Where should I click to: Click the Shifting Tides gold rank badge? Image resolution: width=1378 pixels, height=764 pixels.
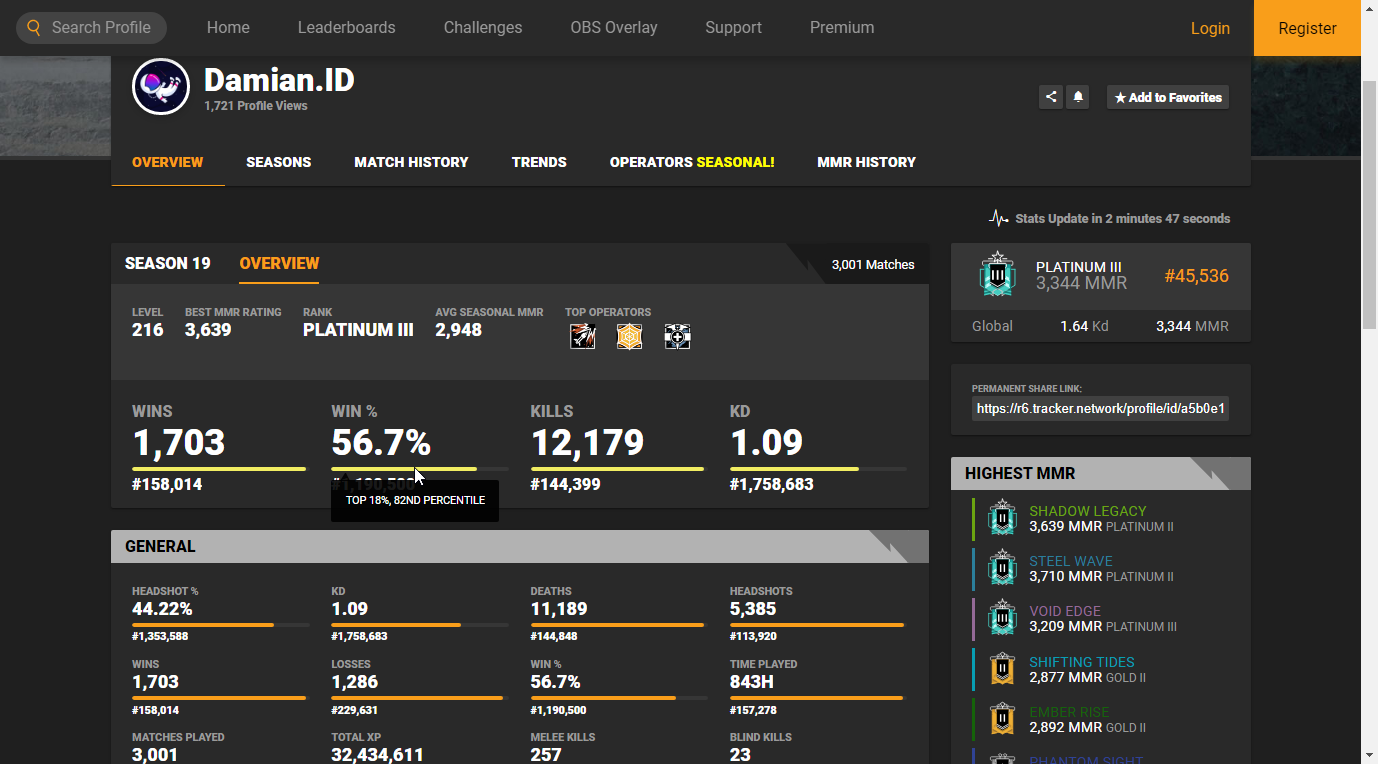[x=1002, y=669]
